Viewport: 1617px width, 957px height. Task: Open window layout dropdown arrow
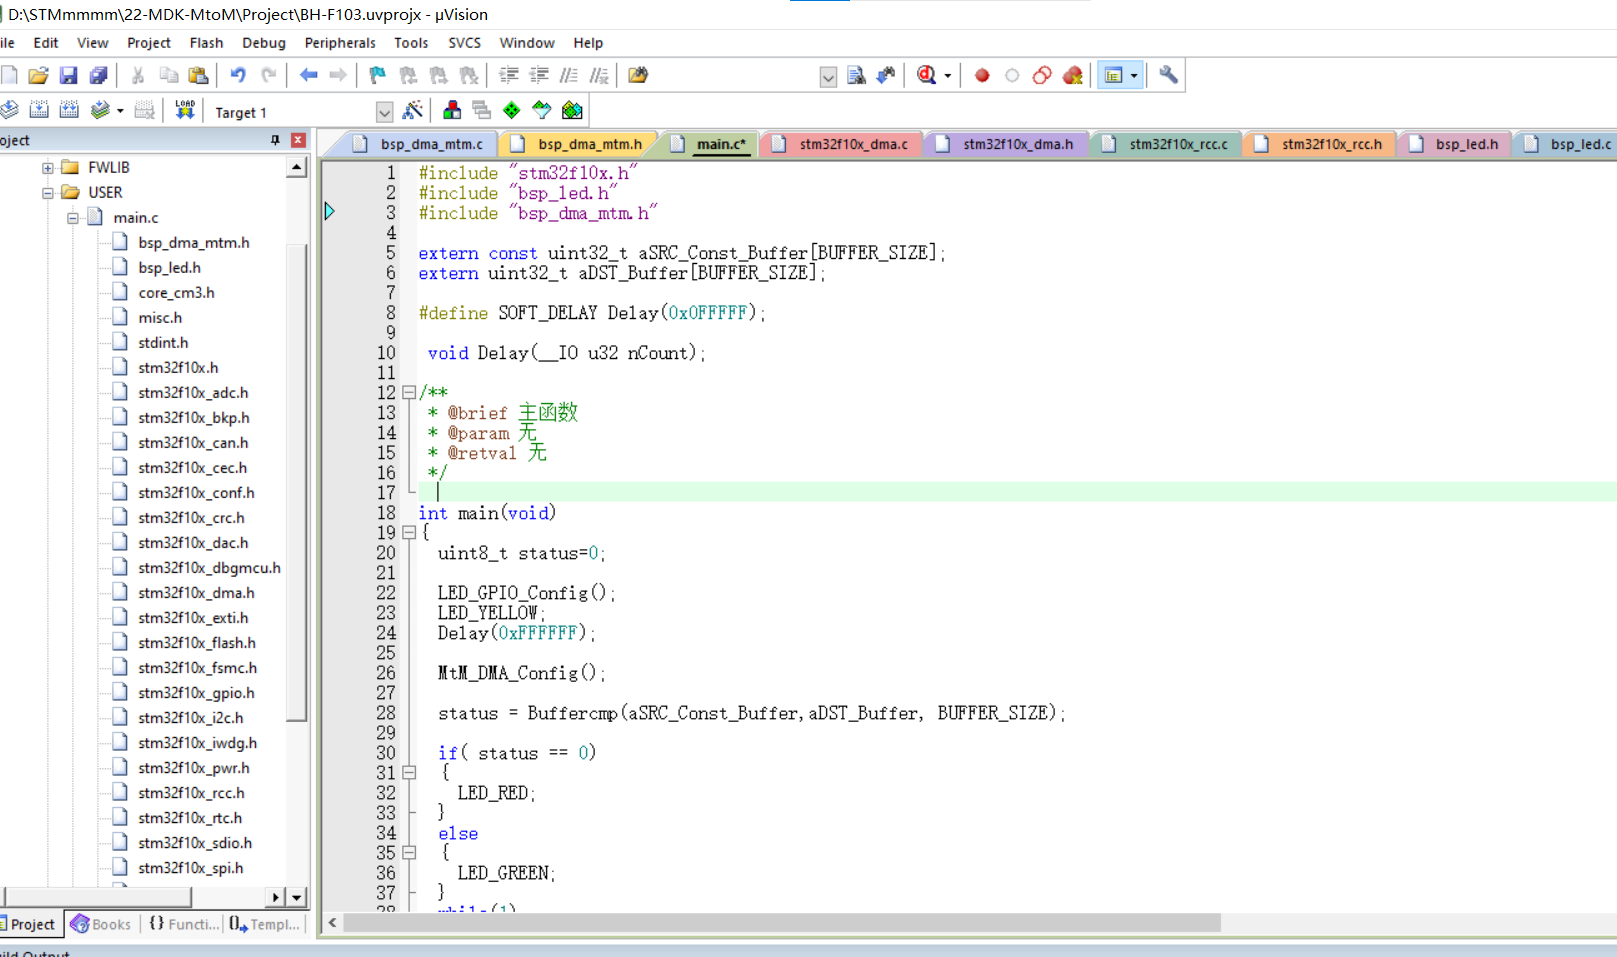(x=1134, y=76)
